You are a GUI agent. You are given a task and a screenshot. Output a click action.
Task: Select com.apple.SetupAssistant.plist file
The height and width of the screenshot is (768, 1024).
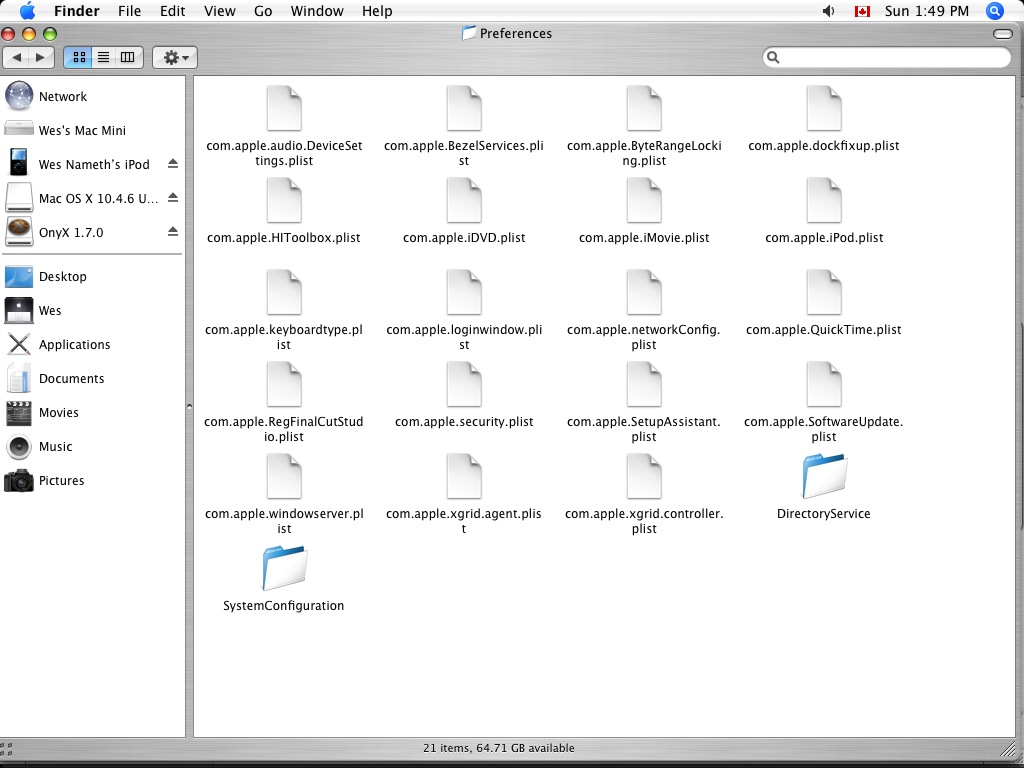[x=644, y=385]
